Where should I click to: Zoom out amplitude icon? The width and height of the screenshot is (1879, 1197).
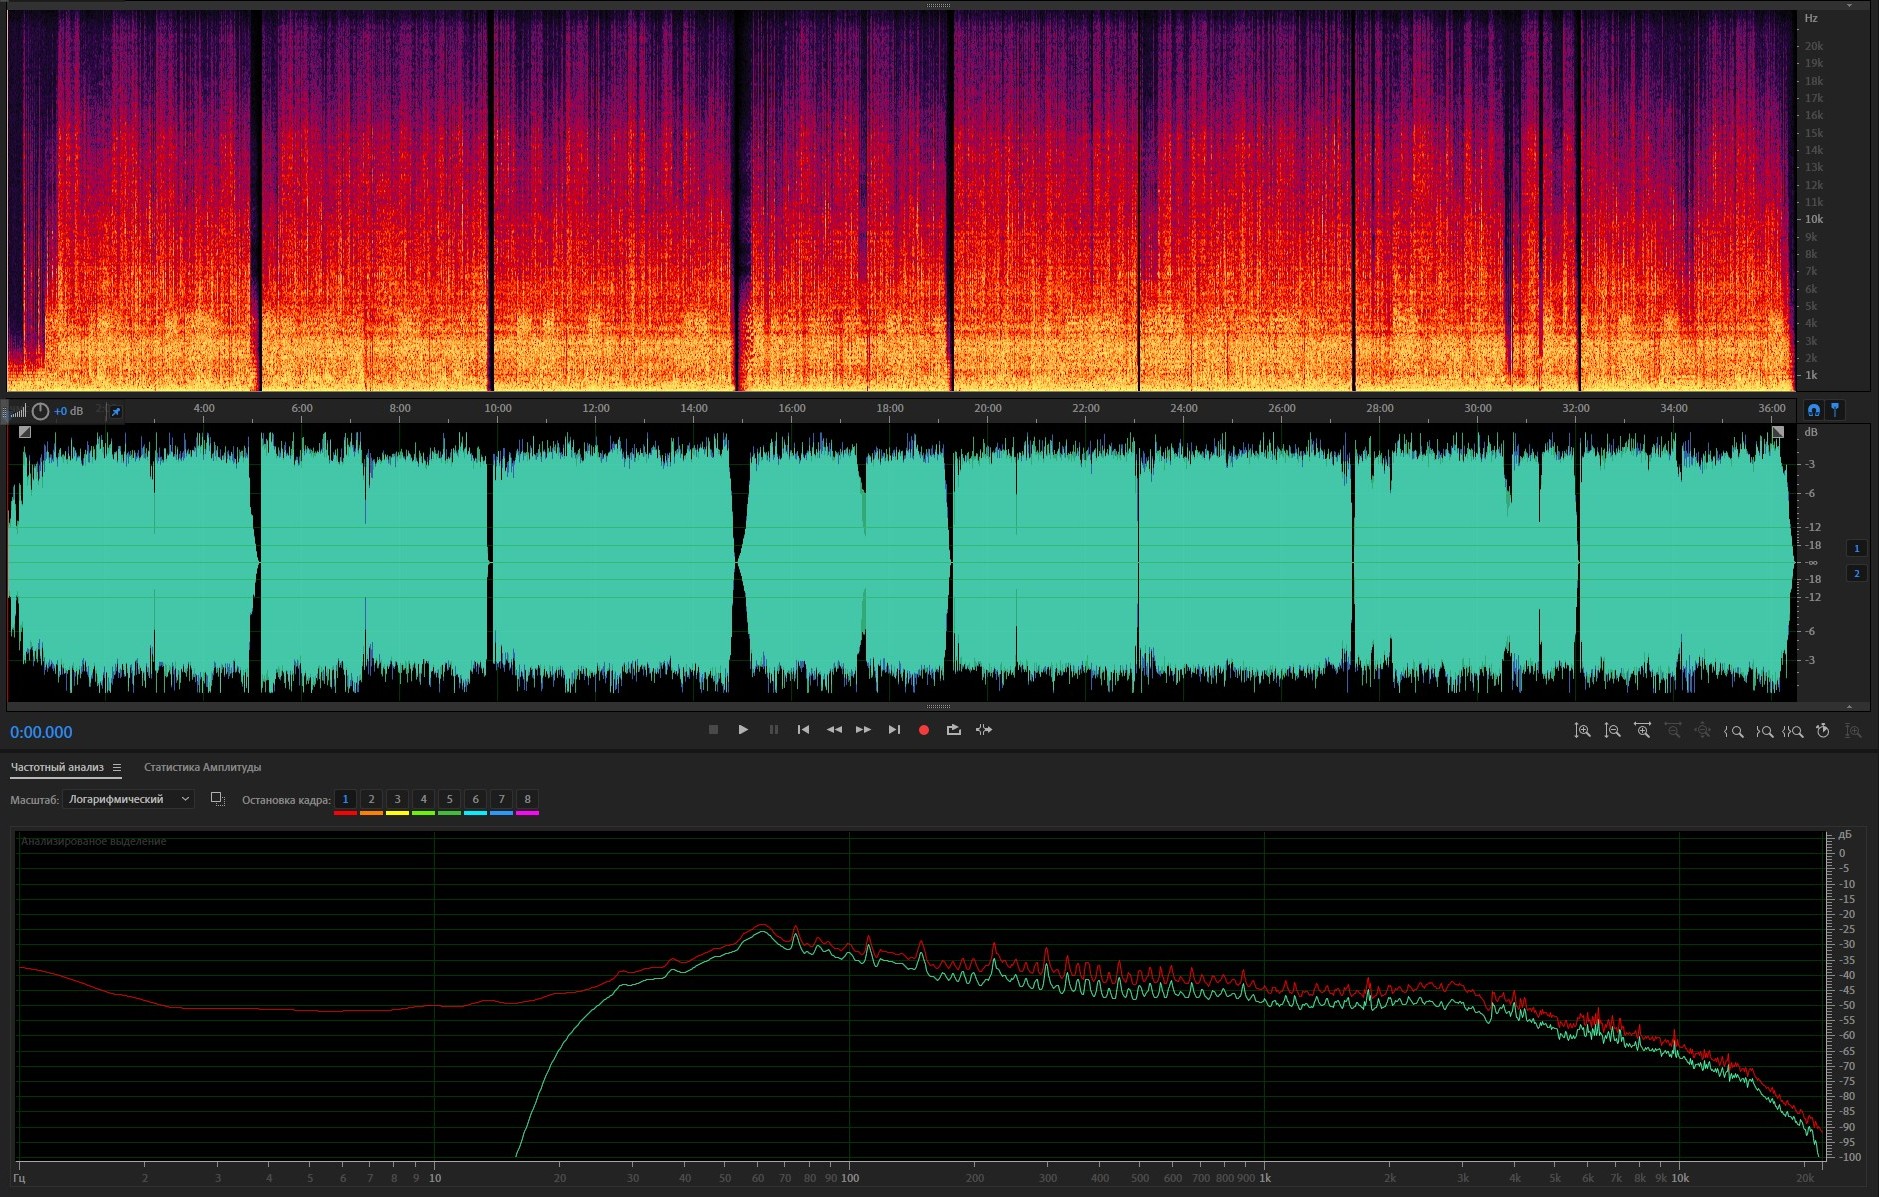pos(1612,731)
